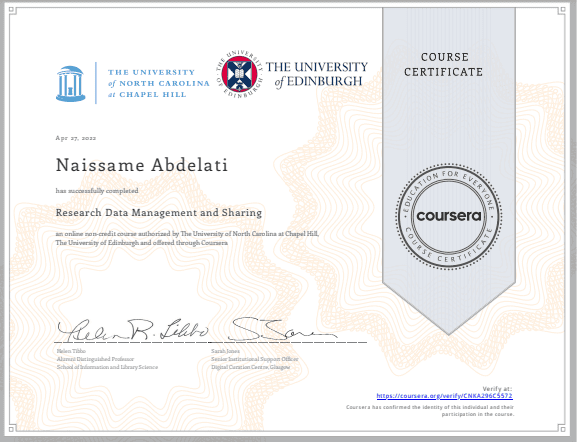Click 'an online non-credit course authorized' sentence
The height and width of the screenshot is (442, 577).
(187, 238)
